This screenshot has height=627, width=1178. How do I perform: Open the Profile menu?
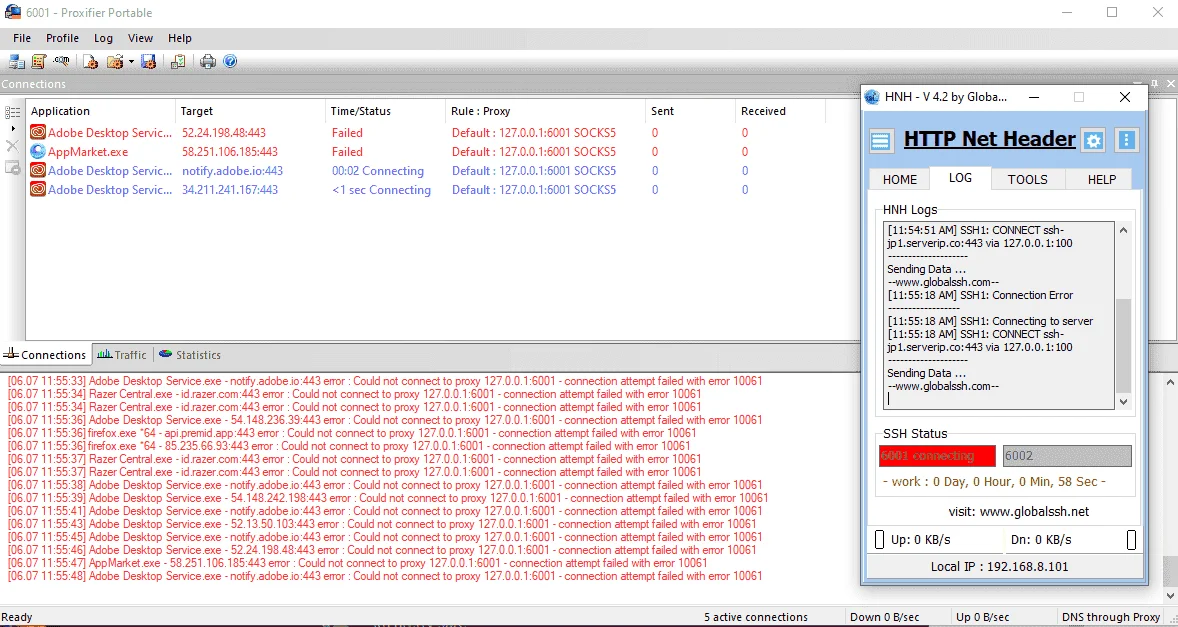point(62,38)
